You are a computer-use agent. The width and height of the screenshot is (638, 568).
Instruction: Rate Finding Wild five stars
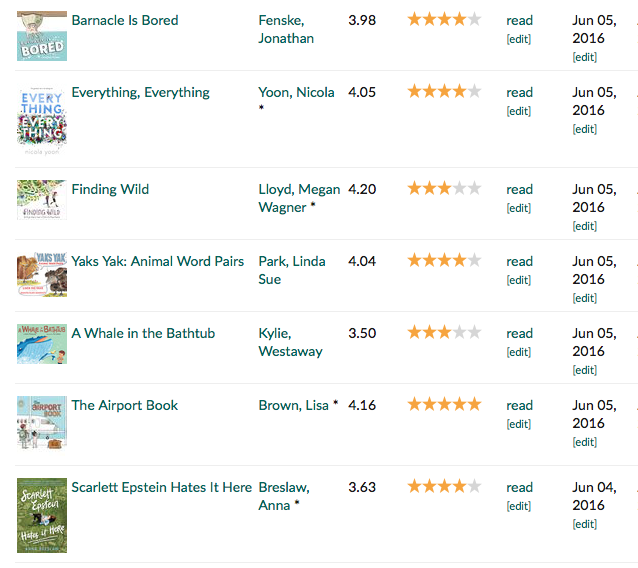[474, 188]
